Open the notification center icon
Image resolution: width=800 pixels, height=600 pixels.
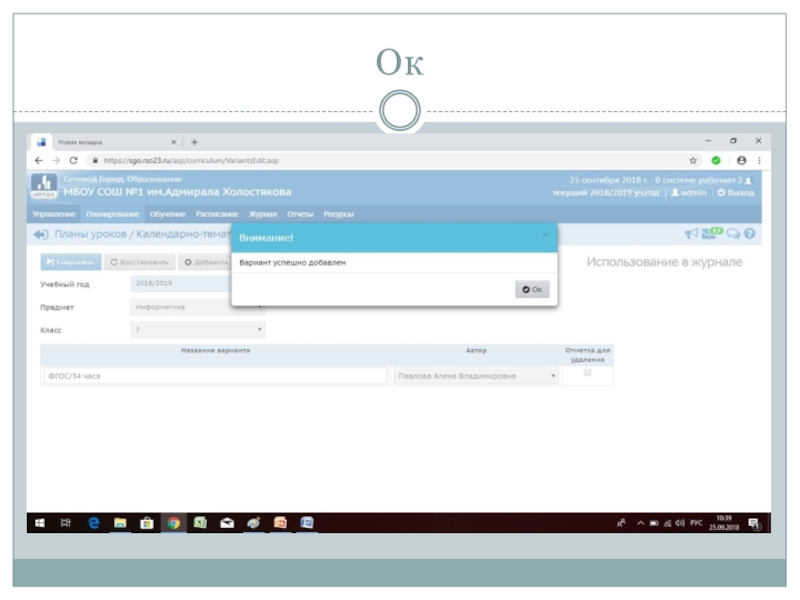tap(754, 523)
